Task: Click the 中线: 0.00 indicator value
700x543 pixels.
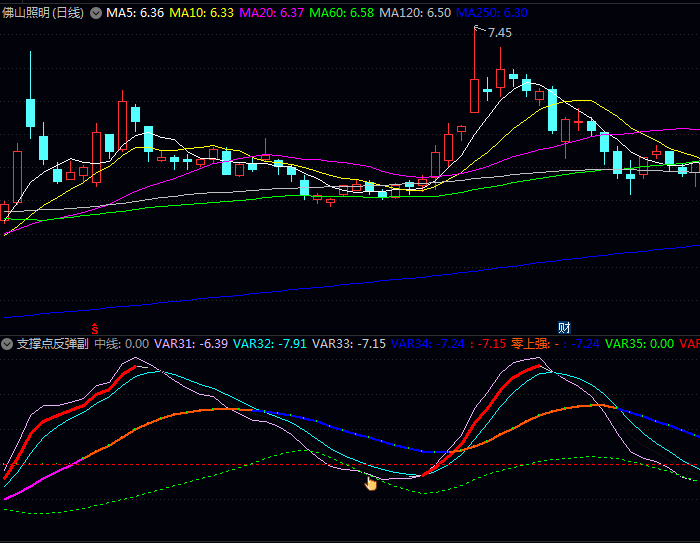Action: [121, 343]
